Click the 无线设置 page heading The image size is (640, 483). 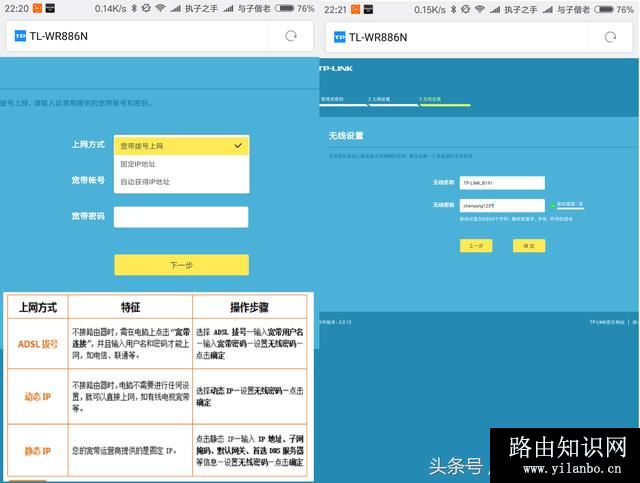pyautogui.click(x=346, y=136)
